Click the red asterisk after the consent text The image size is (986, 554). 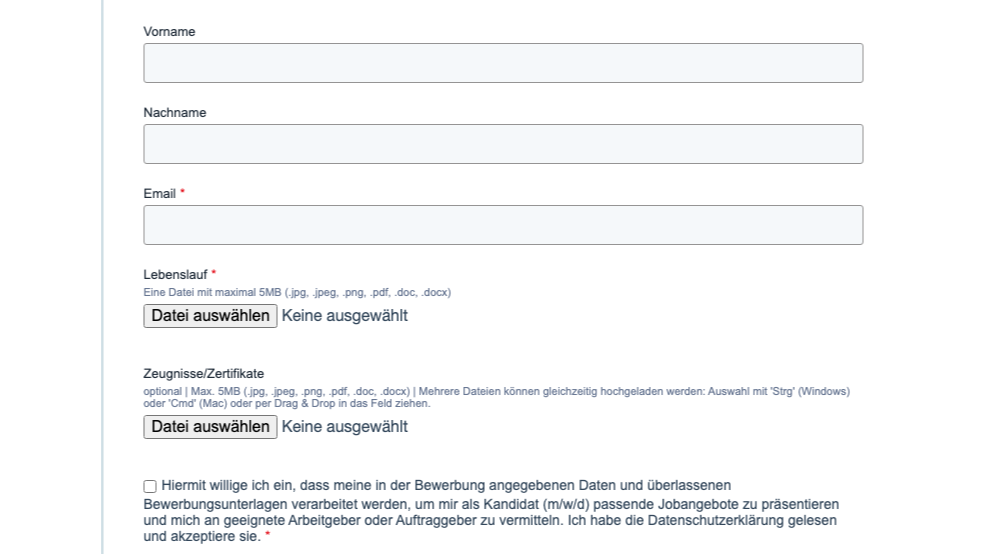[x=268, y=537]
